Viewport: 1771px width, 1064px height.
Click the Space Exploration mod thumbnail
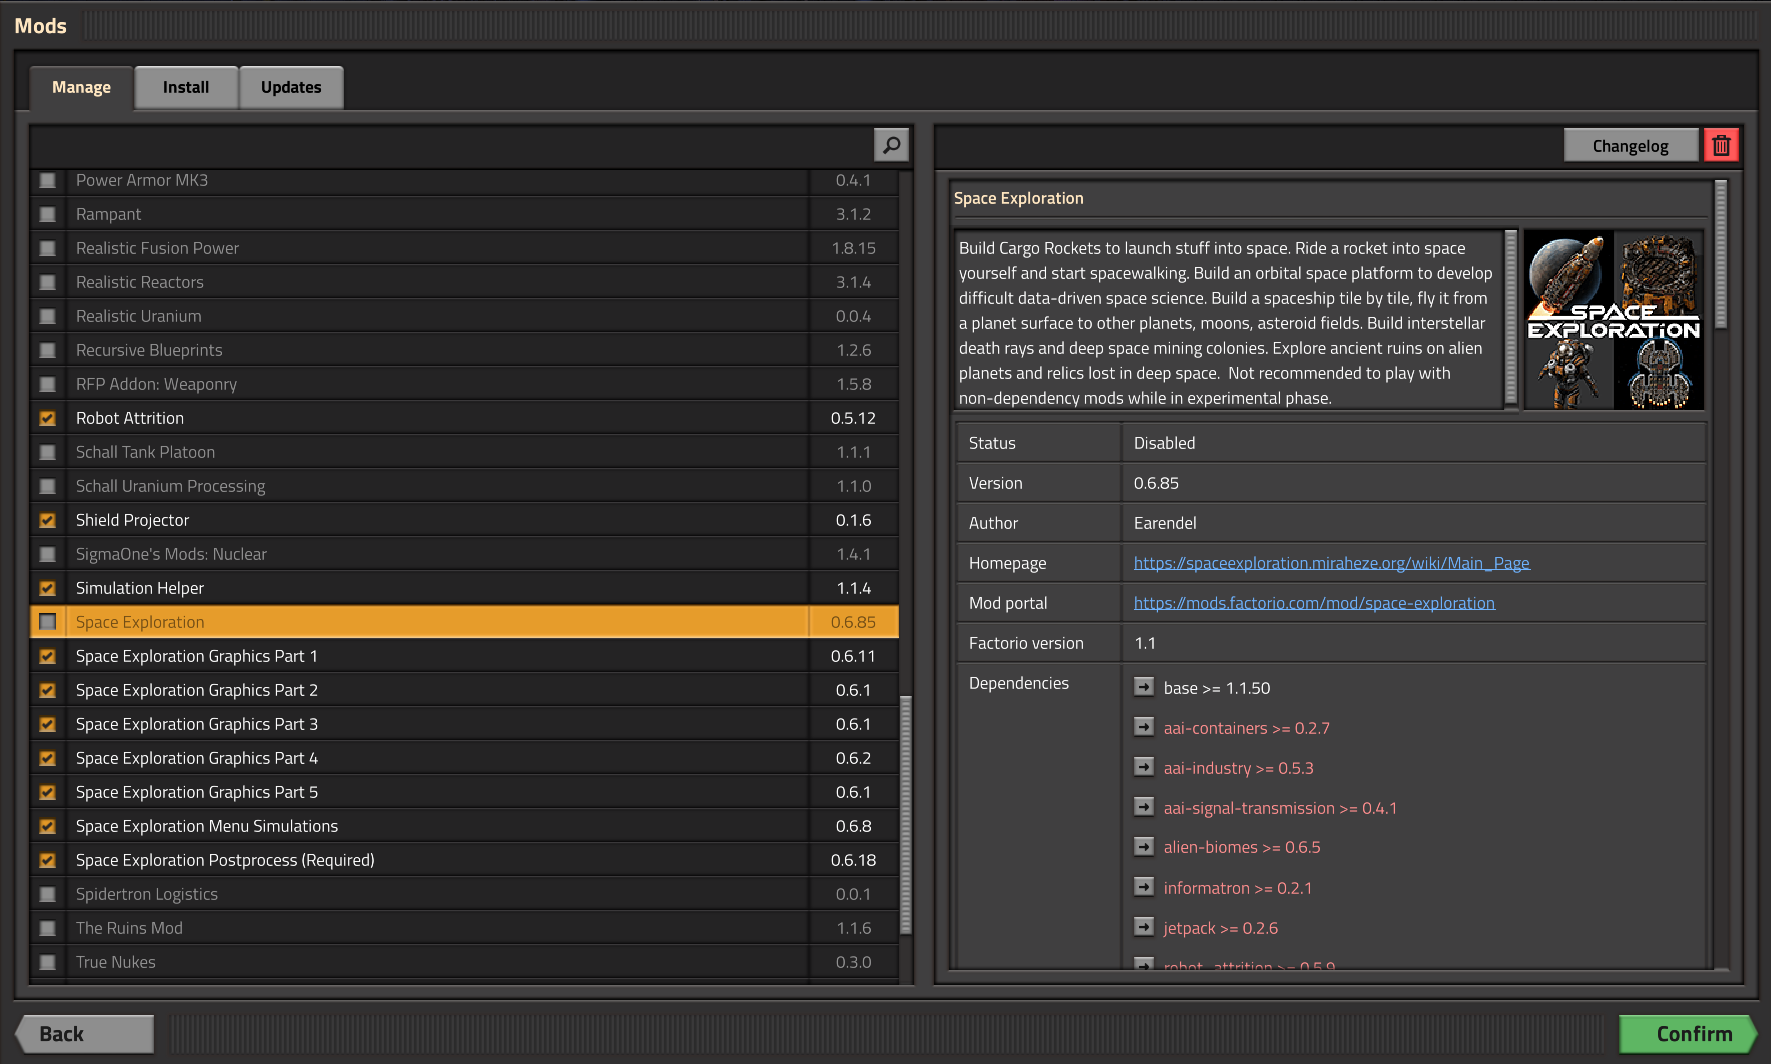[1613, 320]
